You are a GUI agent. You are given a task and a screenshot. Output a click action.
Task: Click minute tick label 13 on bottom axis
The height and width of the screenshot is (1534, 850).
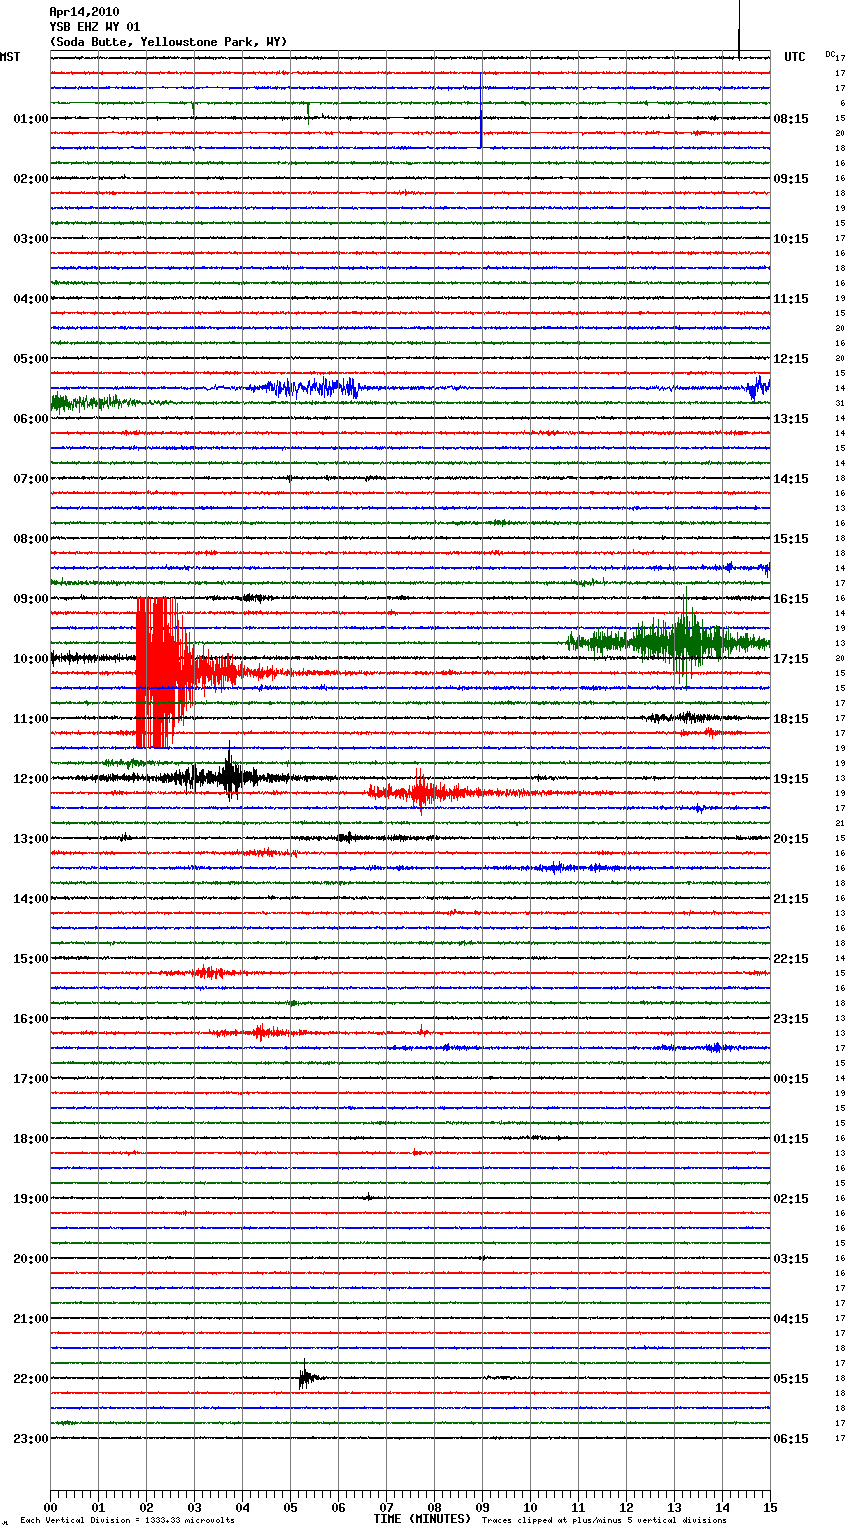coord(674,1507)
